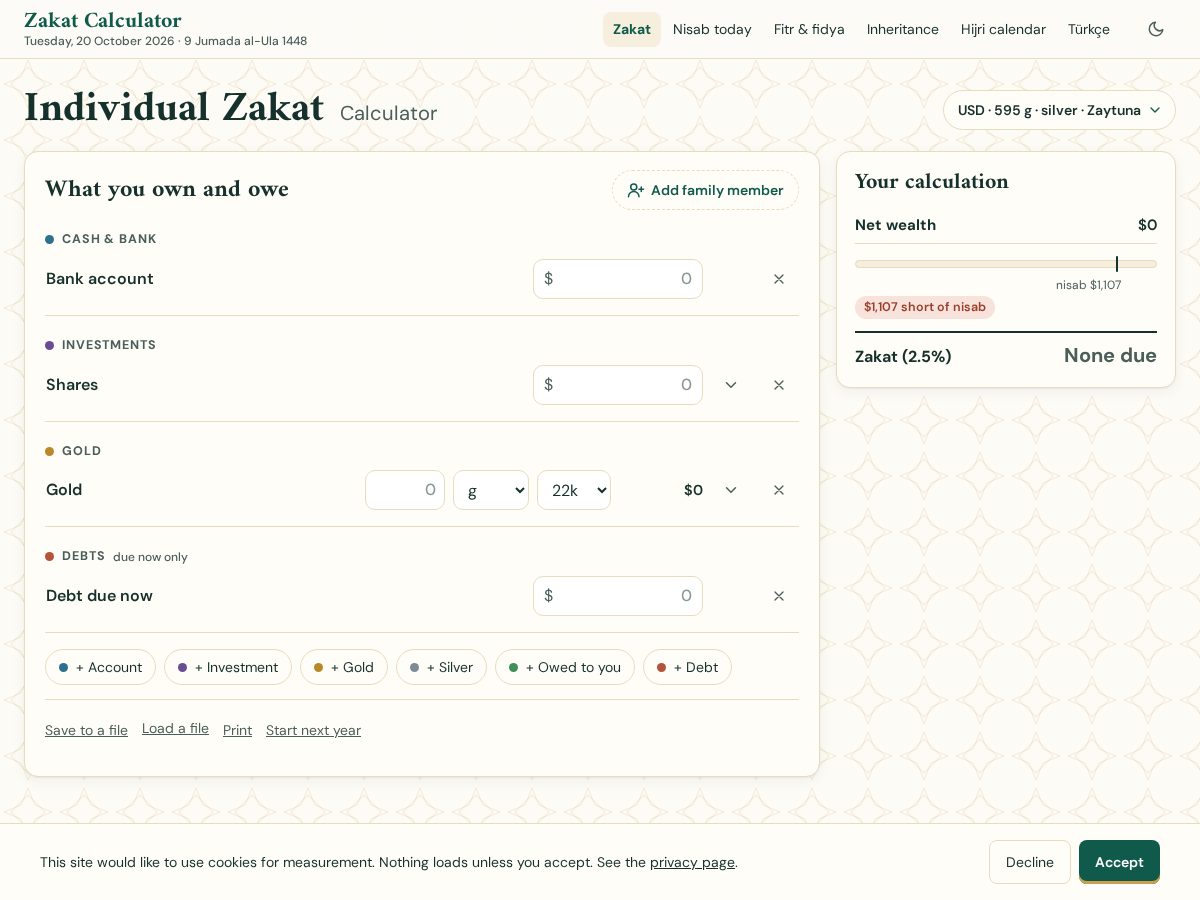Add a Silver entry

(441, 667)
